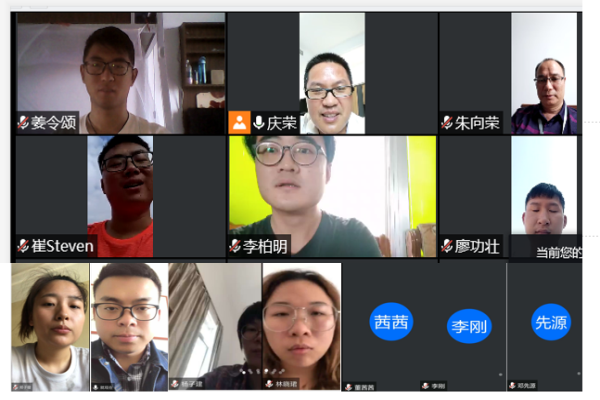This screenshot has width=600, height=400.
Task: Click the orange host person icon beside 庆荣
Action: pos(240,122)
